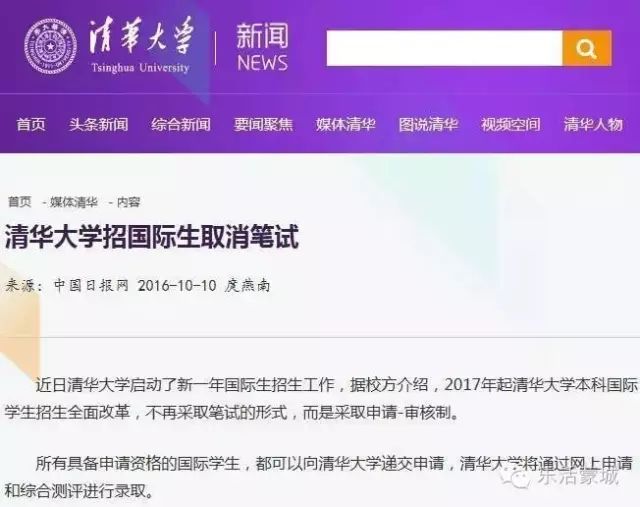640x507 pixels.
Task: Click the 媒体清华 breadcrumb link
Action: pyautogui.click(x=74, y=202)
